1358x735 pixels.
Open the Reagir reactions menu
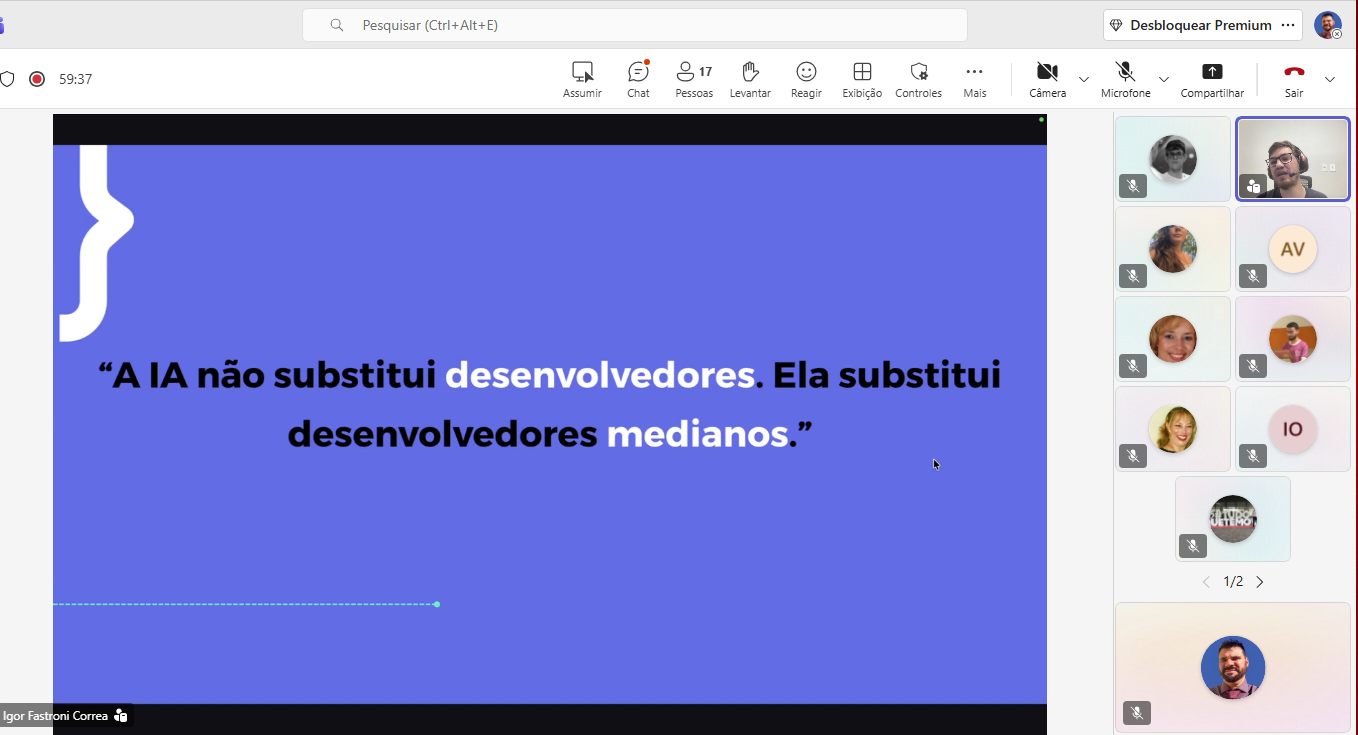click(x=806, y=79)
